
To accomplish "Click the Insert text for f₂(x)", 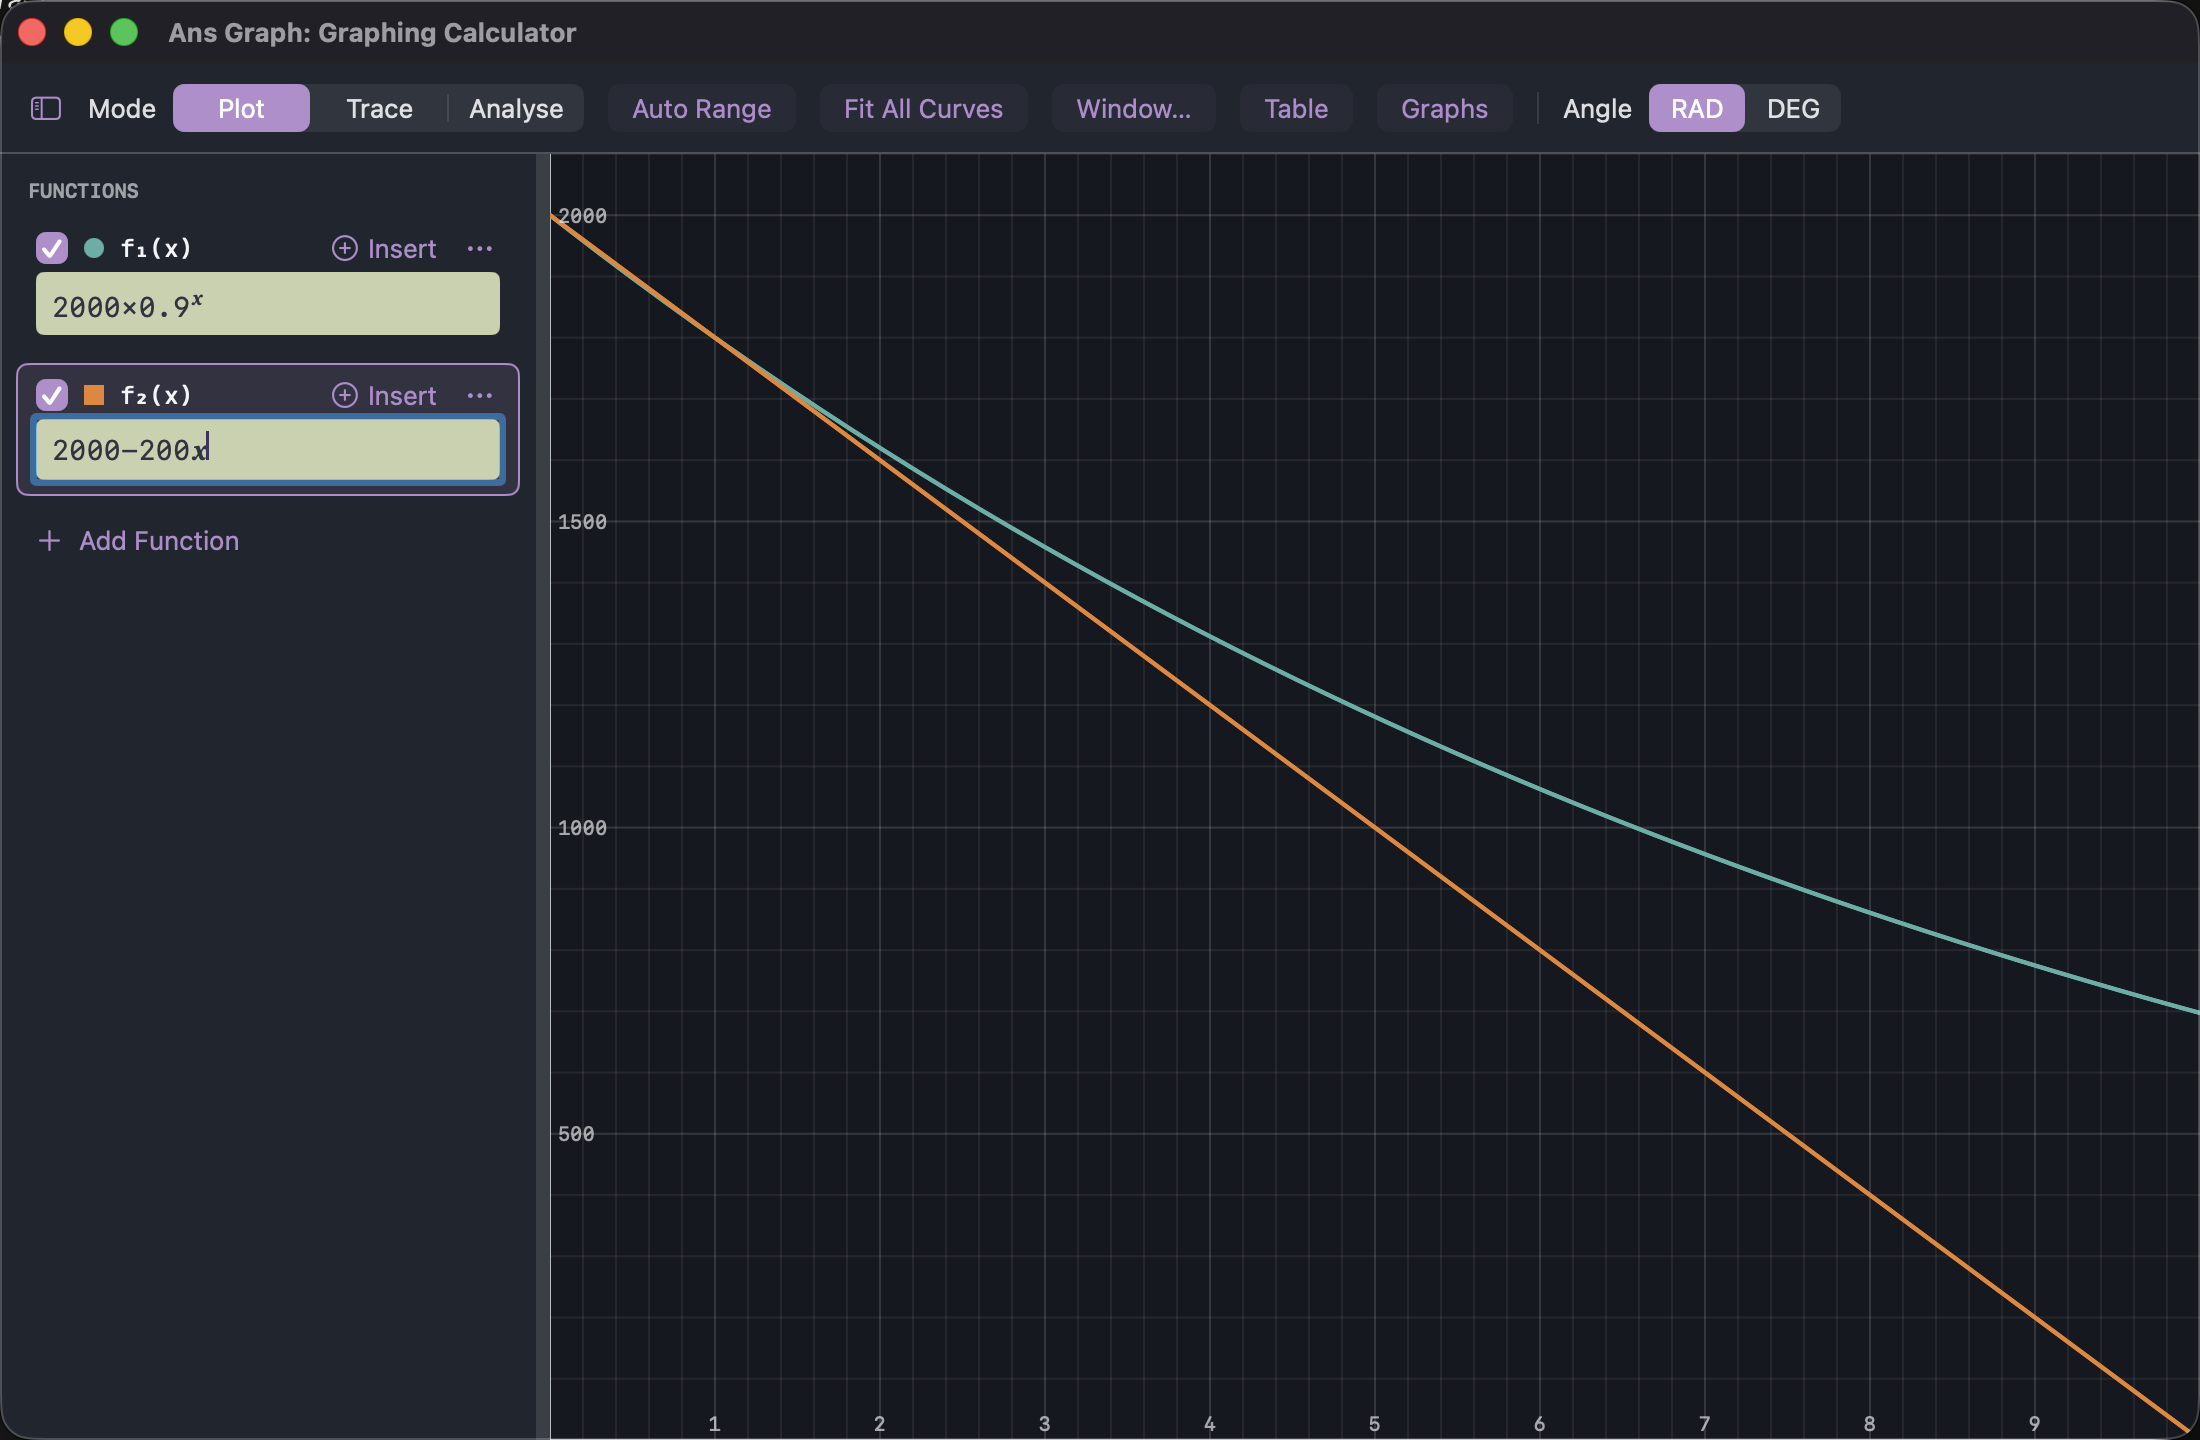I will 402,395.
